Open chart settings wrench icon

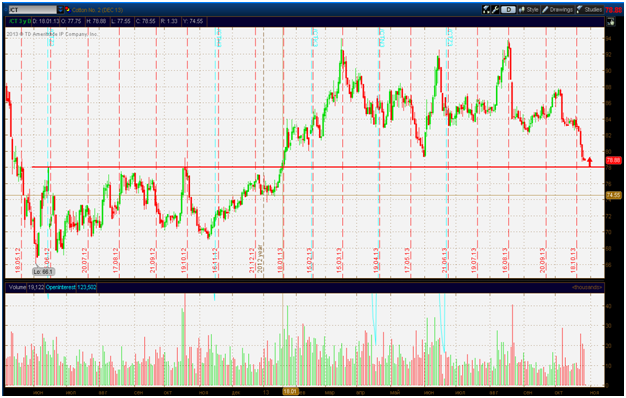[x=495, y=10]
